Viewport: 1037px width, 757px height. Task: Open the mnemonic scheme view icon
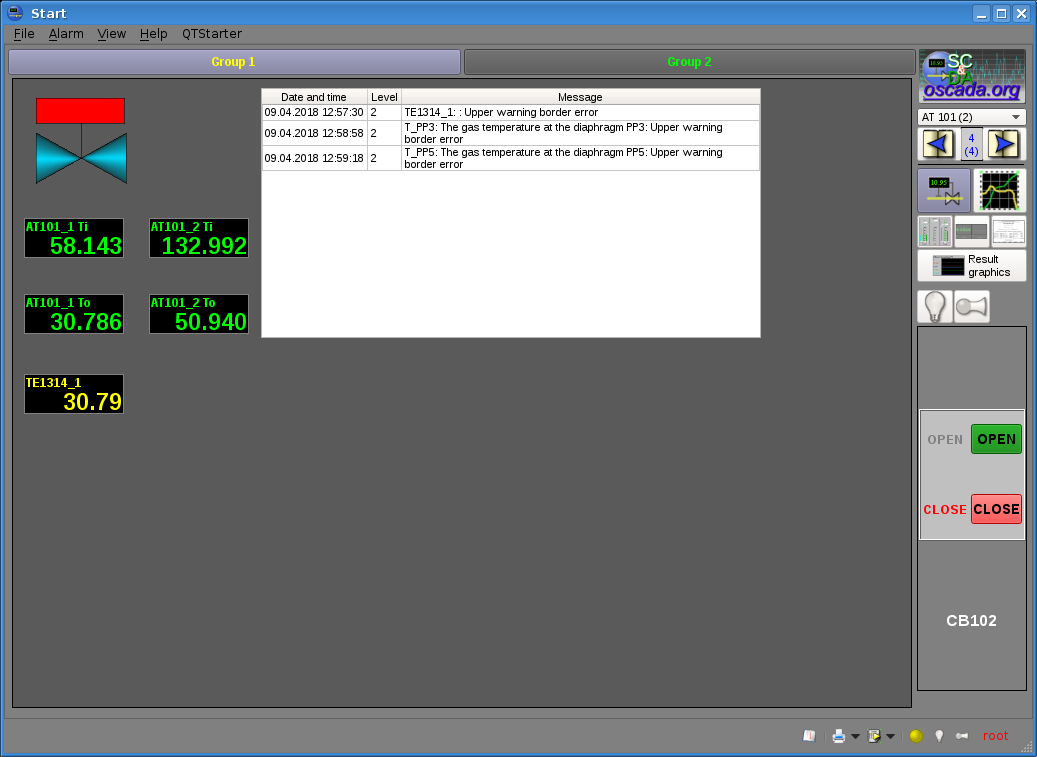pyautogui.click(x=944, y=190)
